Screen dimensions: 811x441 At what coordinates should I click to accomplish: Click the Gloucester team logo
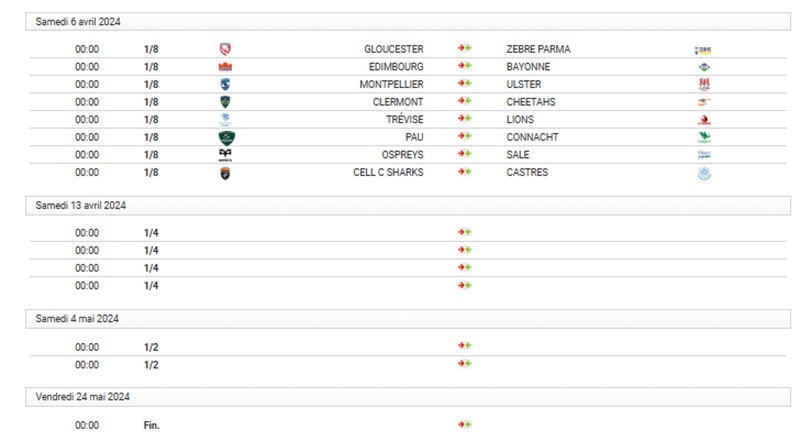[x=225, y=49]
